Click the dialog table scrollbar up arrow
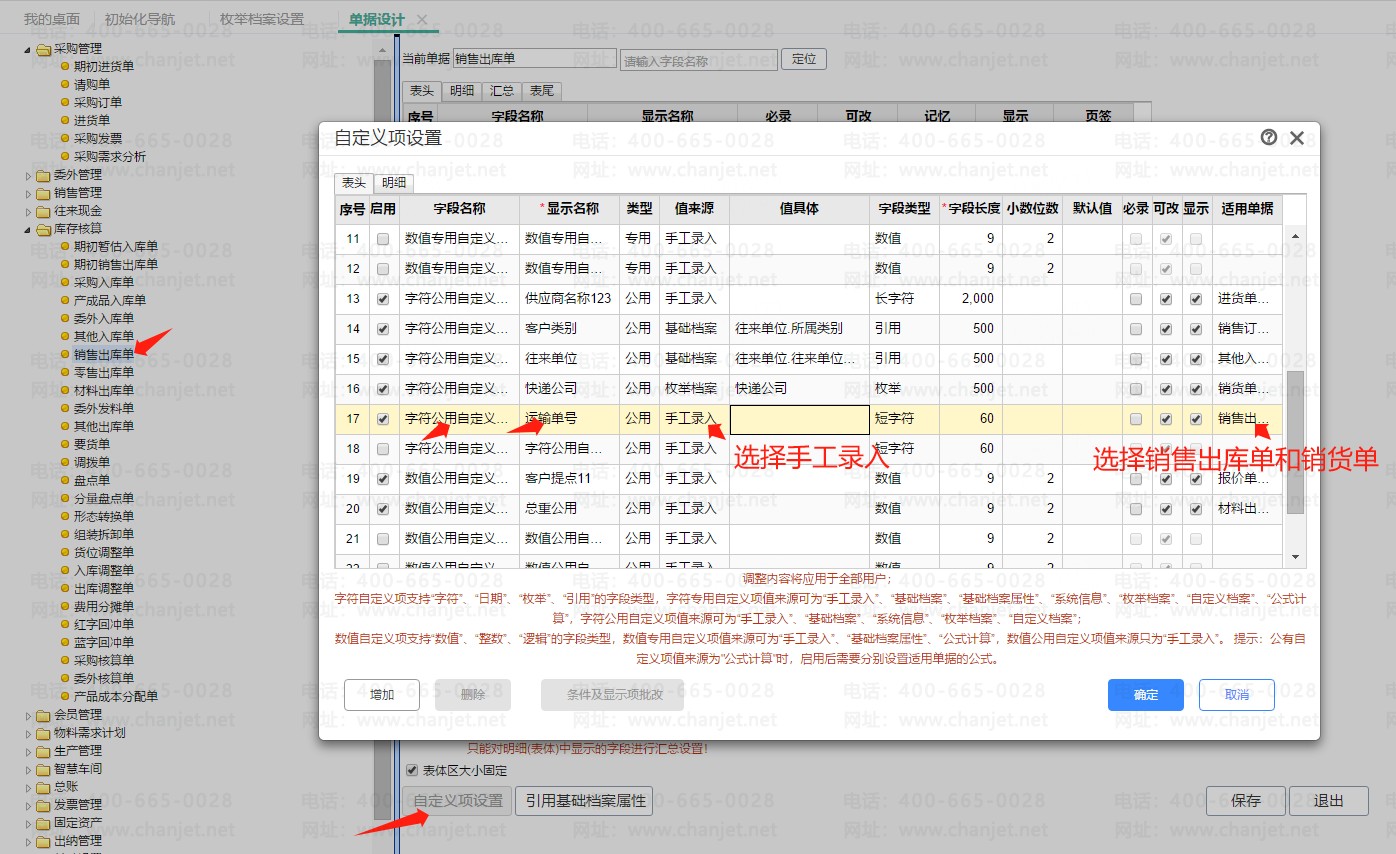This screenshot has width=1396, height=854. point(1296,236)
